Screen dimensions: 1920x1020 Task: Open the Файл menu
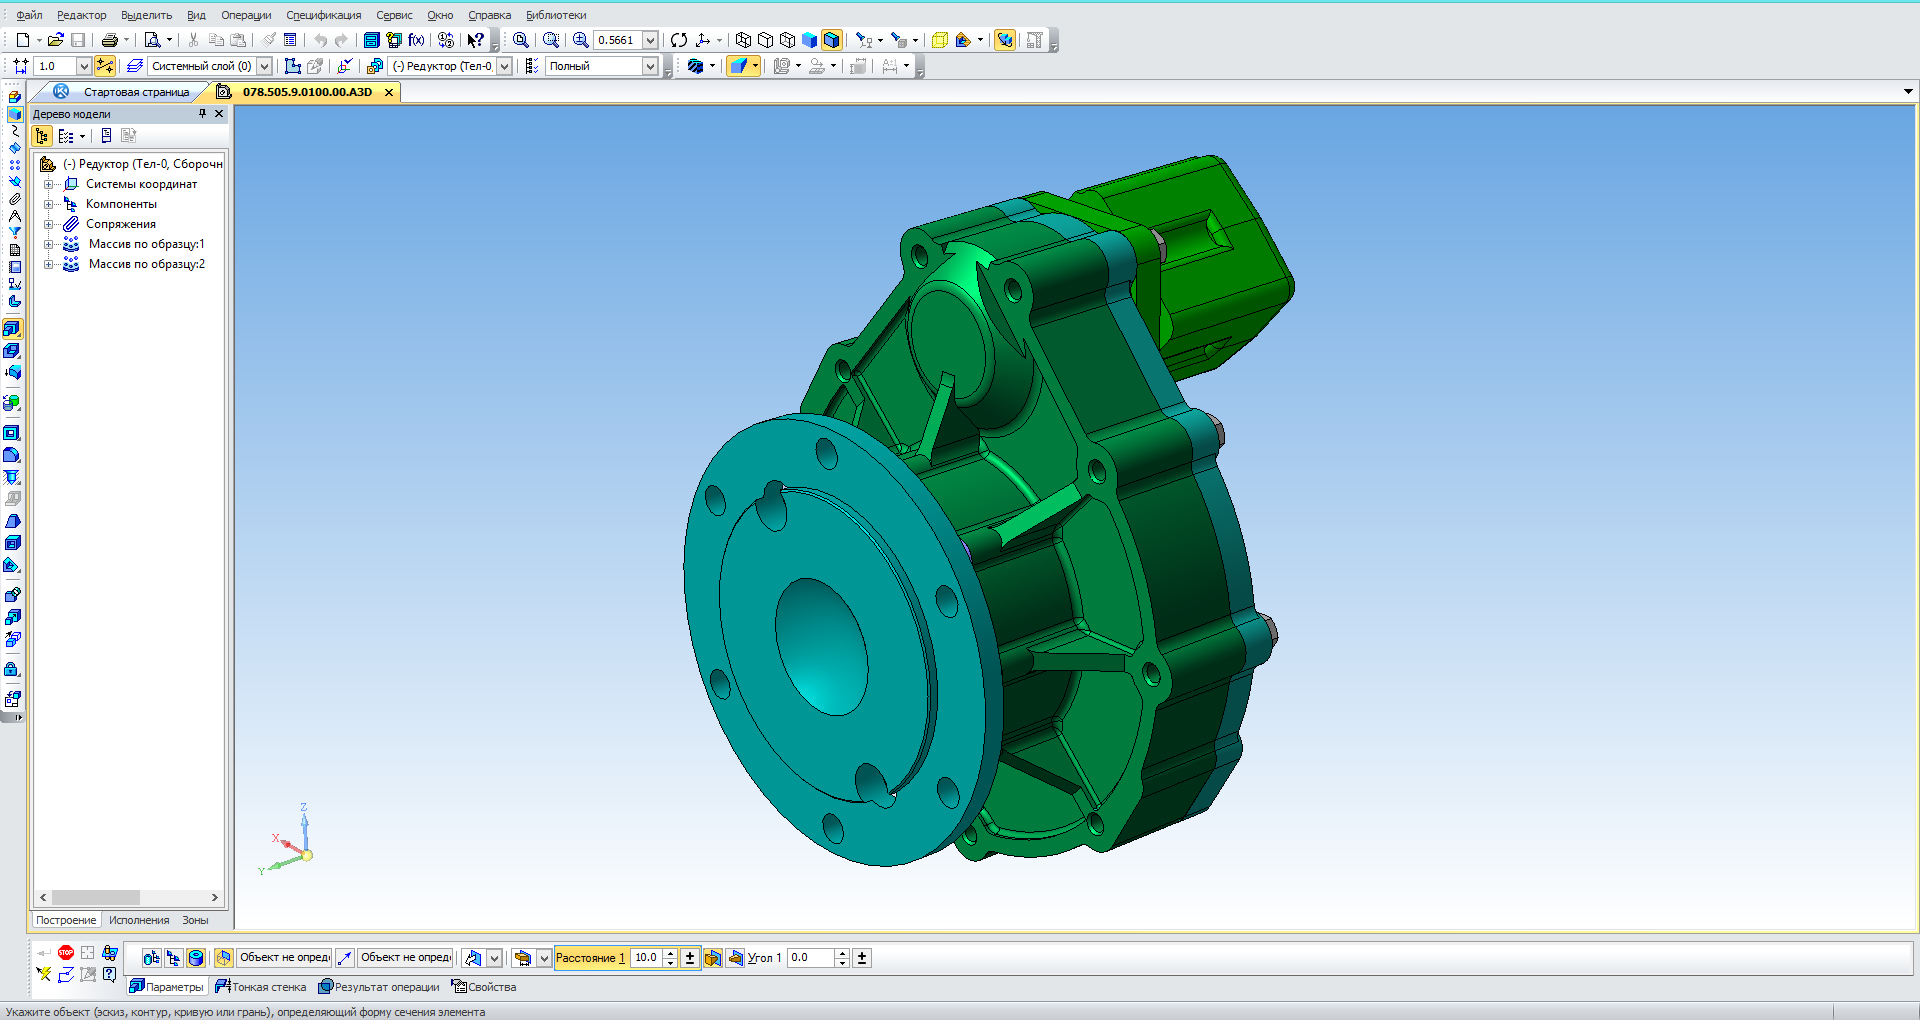[29, 15]
